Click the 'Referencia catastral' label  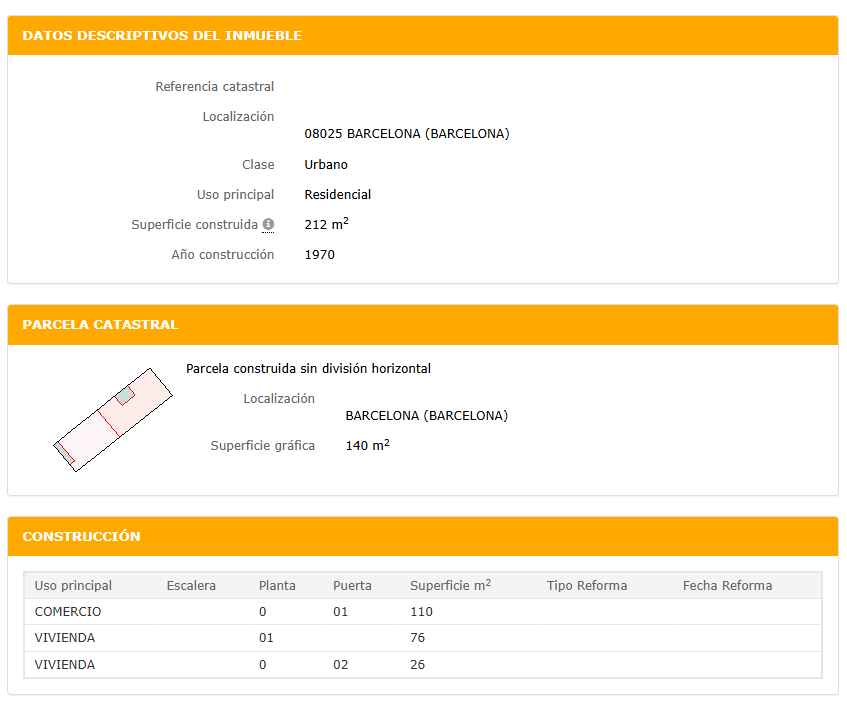[214, 86]
